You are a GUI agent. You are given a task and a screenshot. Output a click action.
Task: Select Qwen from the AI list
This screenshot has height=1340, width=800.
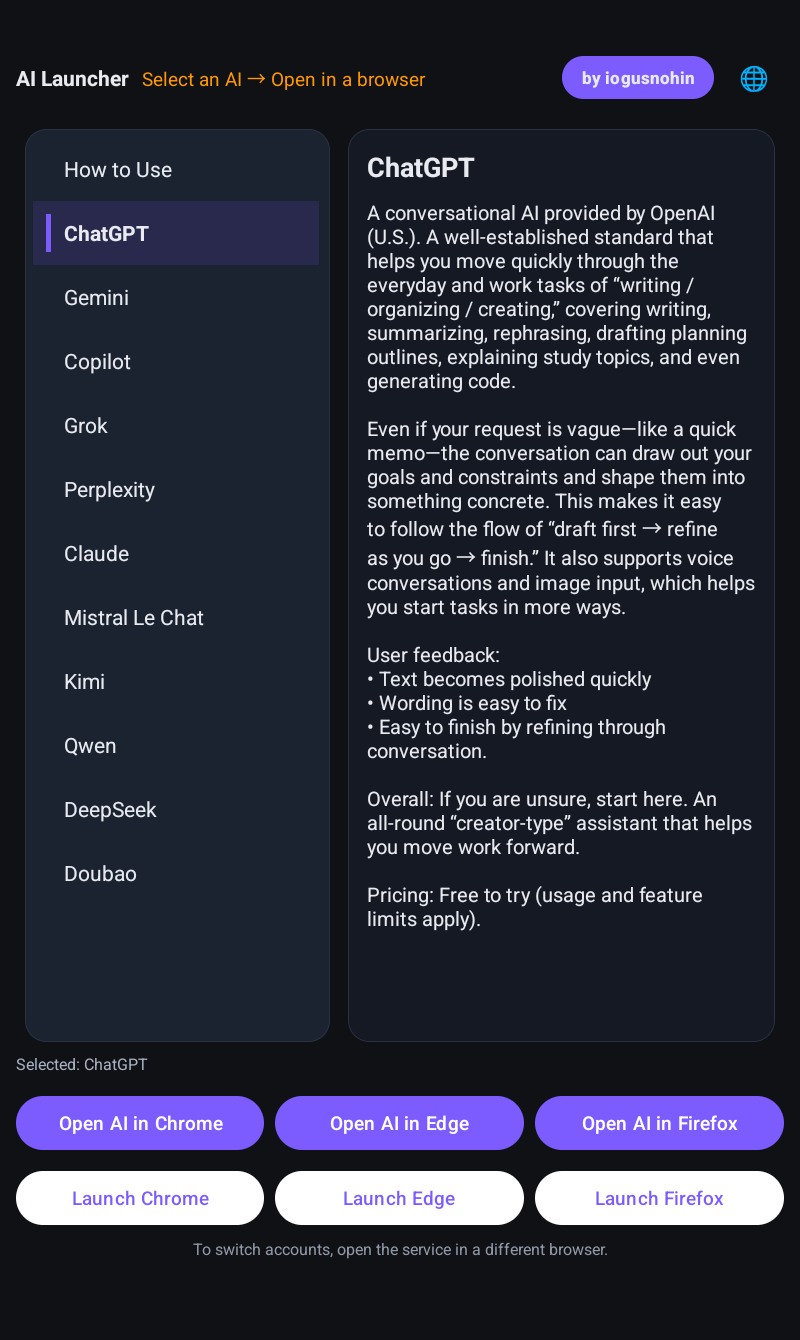tap(176, 745)
